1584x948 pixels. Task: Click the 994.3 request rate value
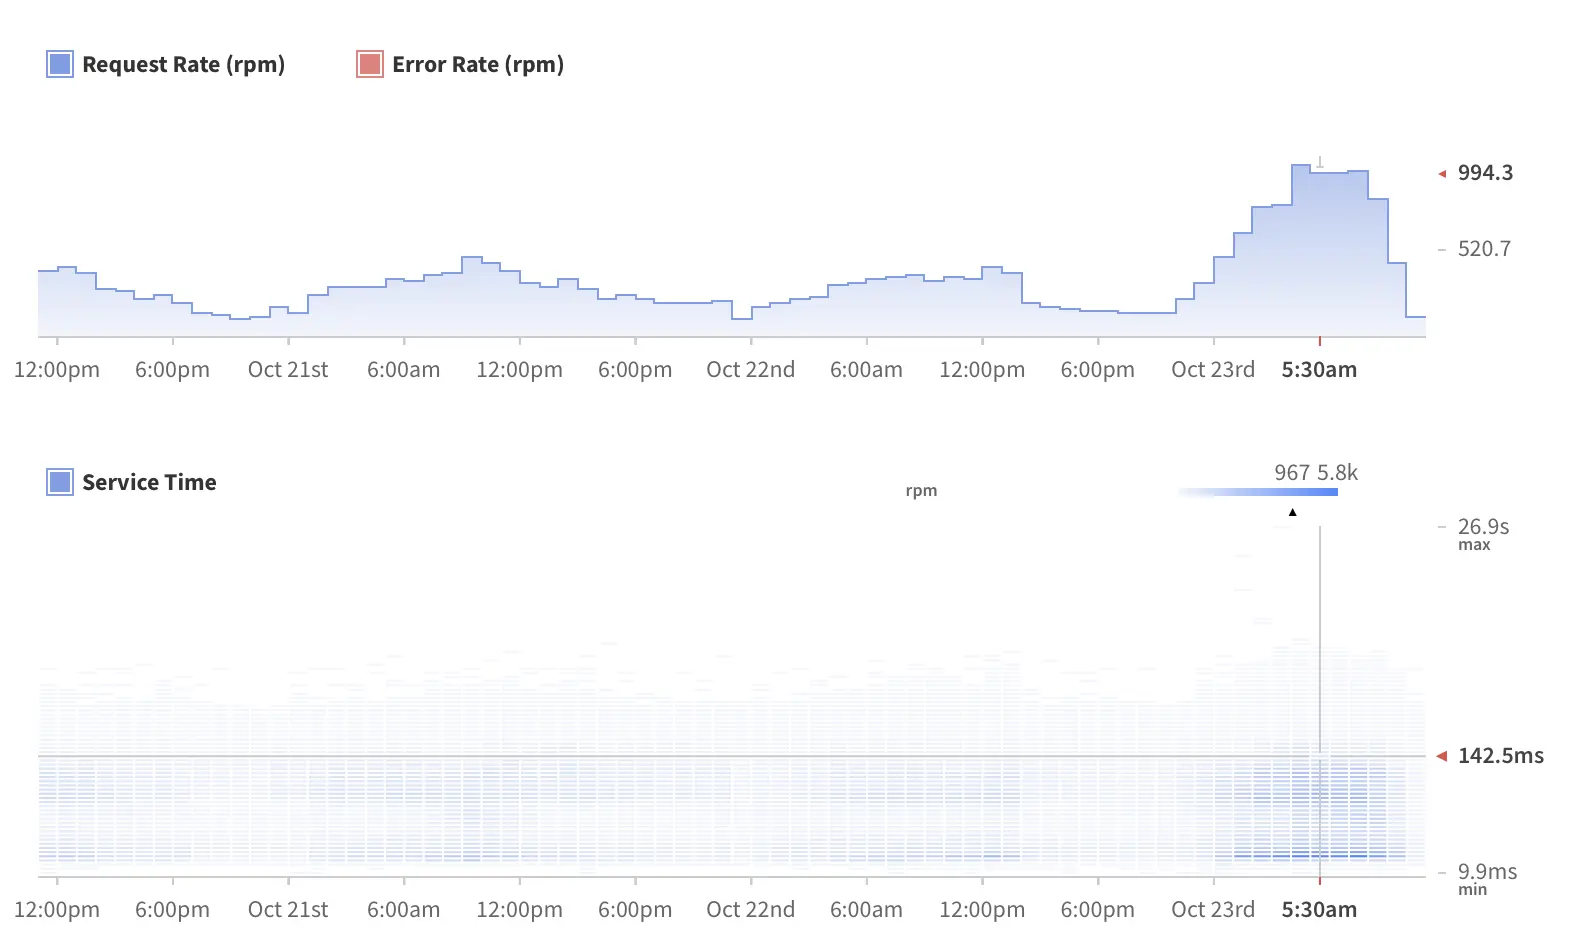point(1485,173)
